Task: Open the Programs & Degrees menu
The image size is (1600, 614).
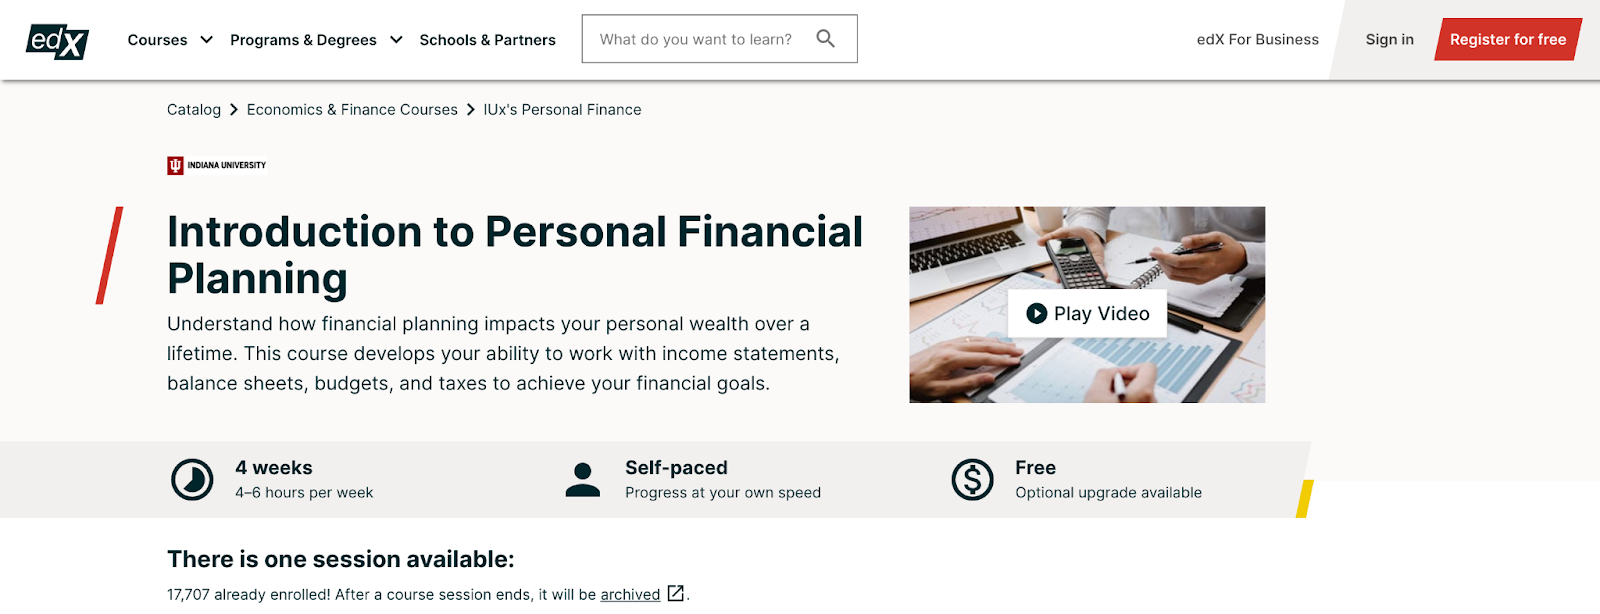Action: tap(303, 40)
